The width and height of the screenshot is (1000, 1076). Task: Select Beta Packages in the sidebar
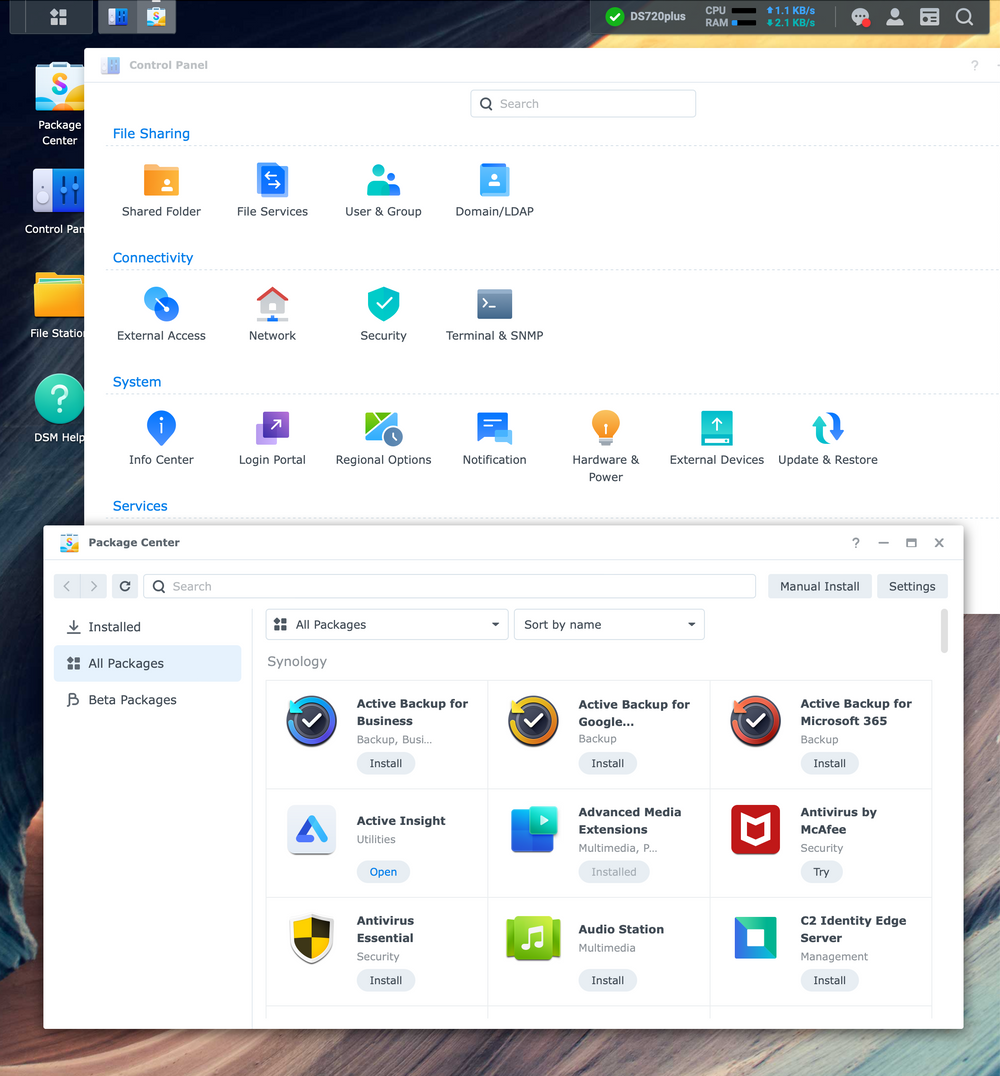[148, 699]
